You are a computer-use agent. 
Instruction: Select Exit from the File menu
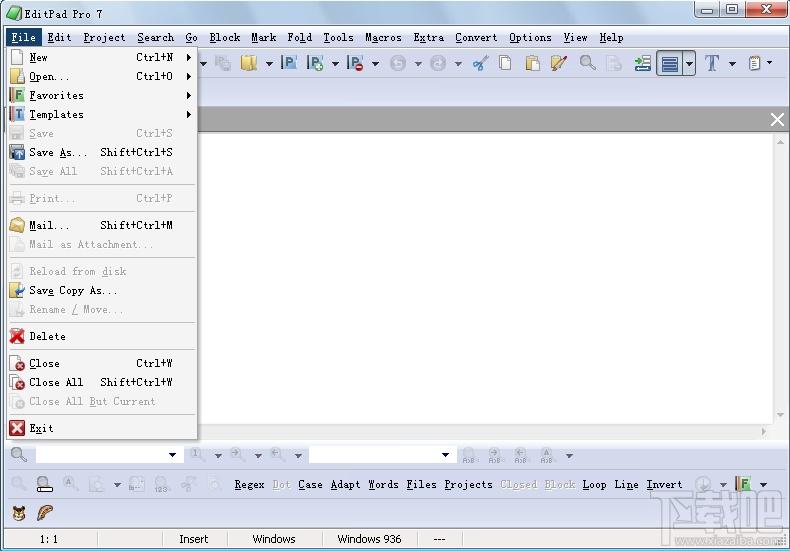click(x=102, y=428)
